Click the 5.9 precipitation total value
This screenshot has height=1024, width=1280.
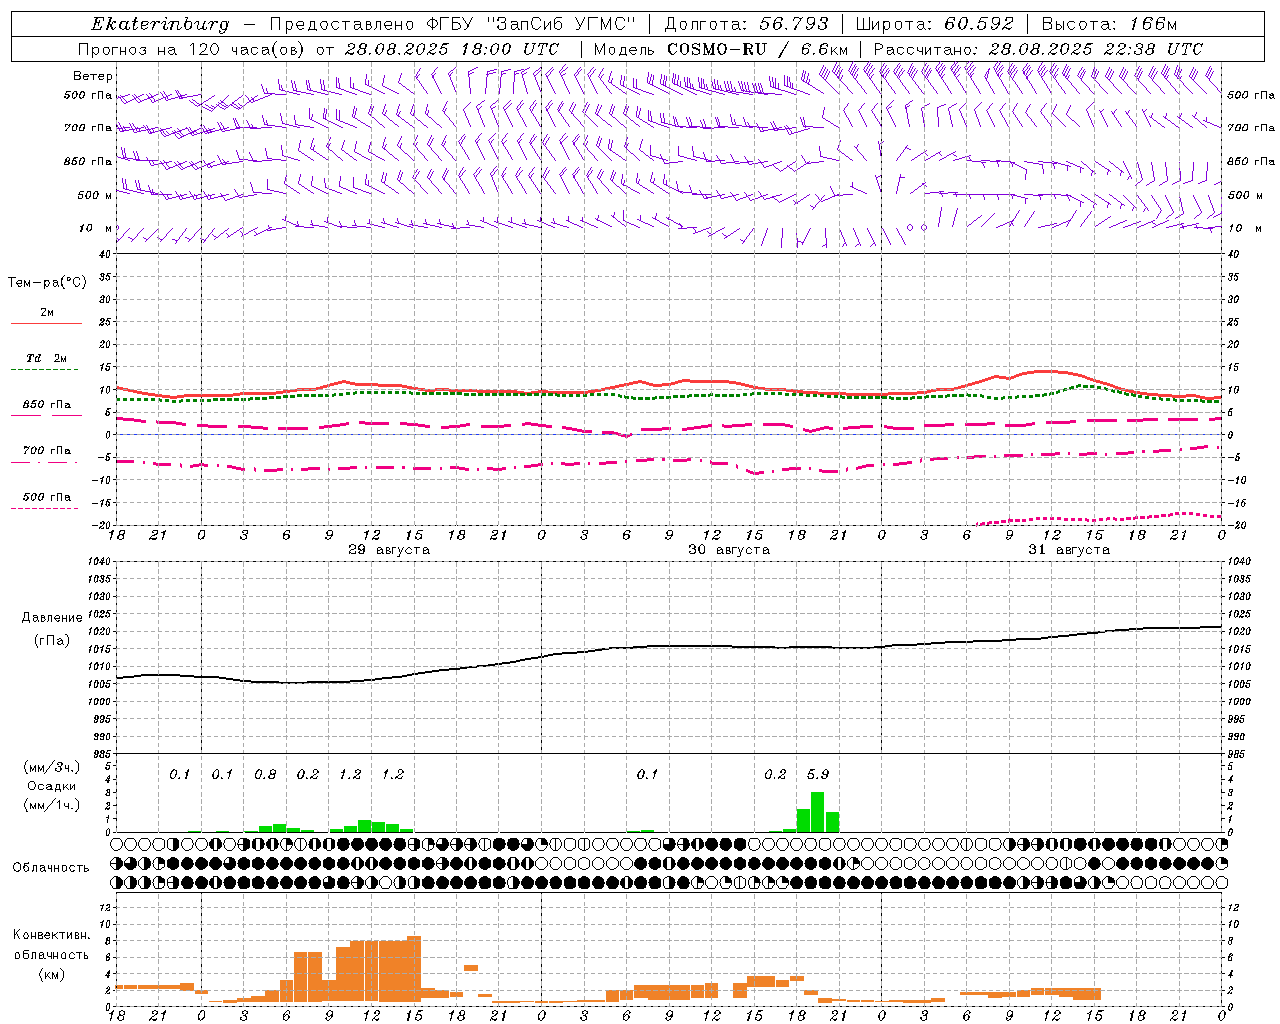point(818,774)
